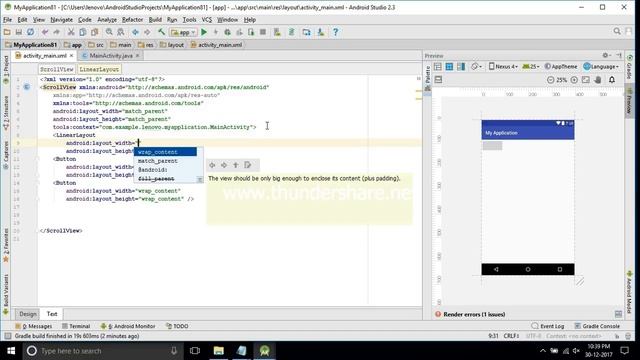Switch to the MainActivity.java tab
Screen dimensions: 640x360
pos(111,56)
